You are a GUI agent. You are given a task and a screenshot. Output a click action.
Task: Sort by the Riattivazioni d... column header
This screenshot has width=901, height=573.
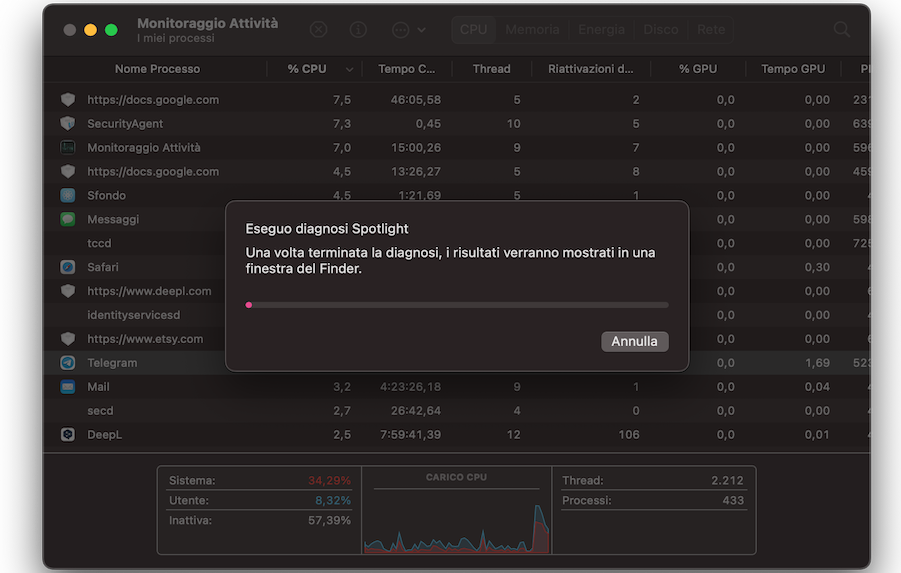(590, 69)
